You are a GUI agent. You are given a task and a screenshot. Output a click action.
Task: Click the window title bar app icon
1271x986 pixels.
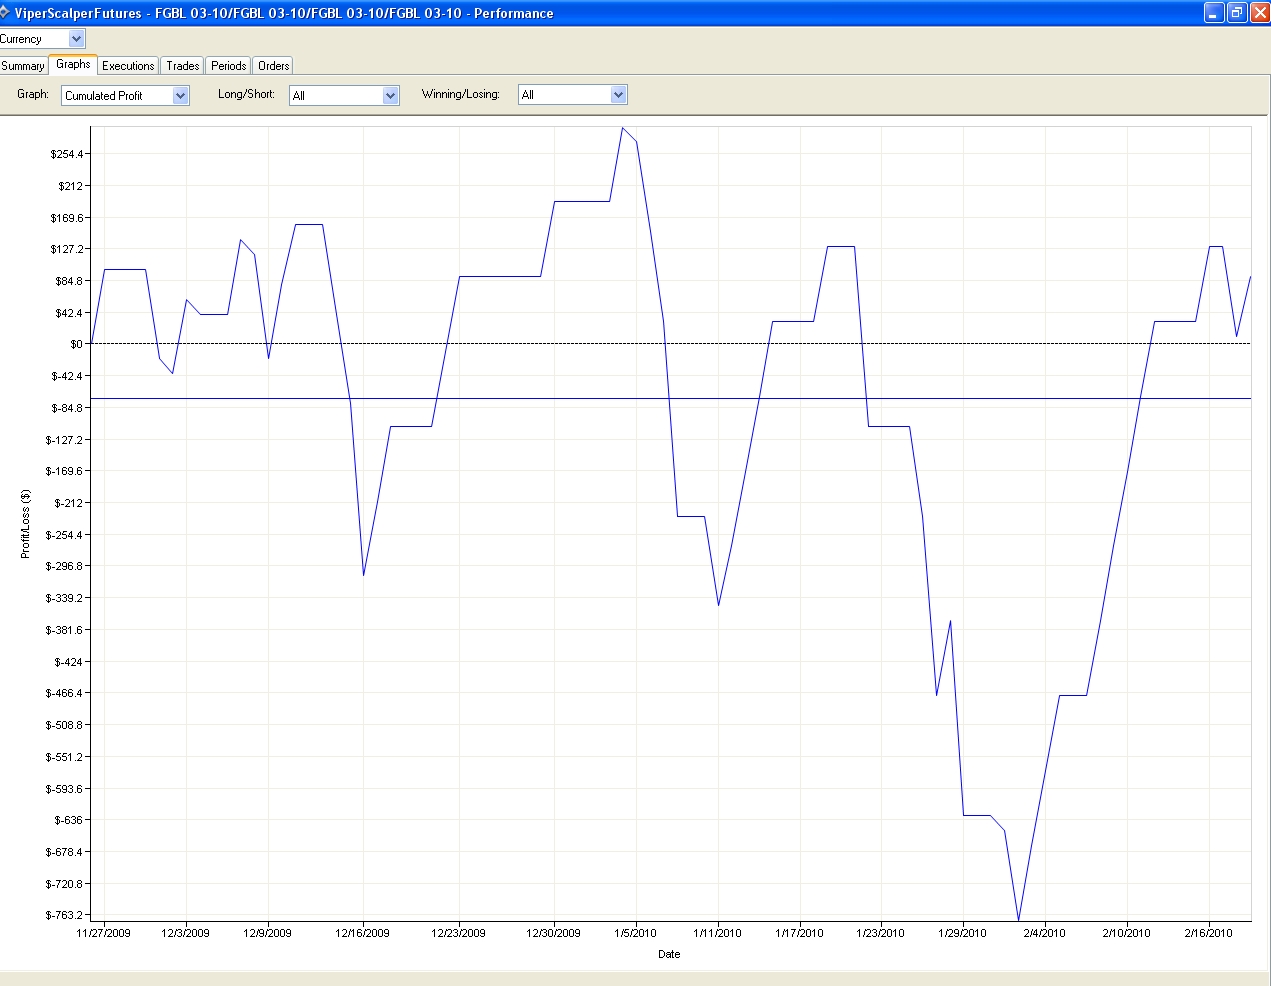[x=6, y=13]
